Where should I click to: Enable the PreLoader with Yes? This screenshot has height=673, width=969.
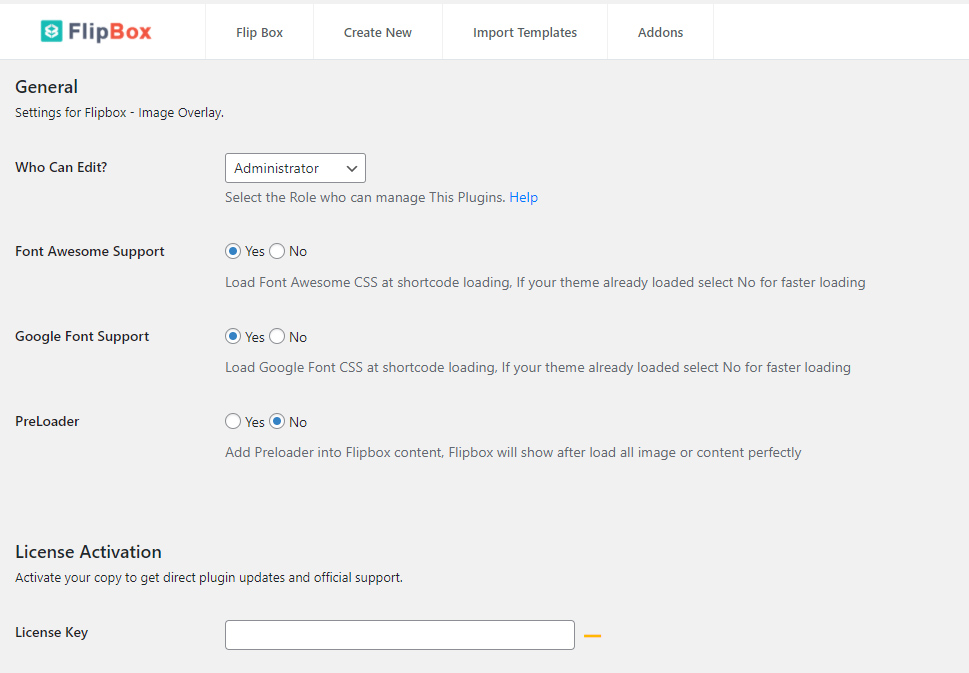click(x=233, y=421)
